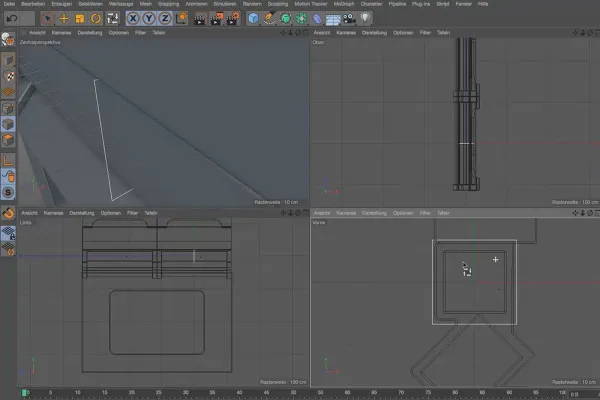This screenshot has width=600, height=400.
Task: Click the frame field right of the timeline
Action: pos(584,394)
